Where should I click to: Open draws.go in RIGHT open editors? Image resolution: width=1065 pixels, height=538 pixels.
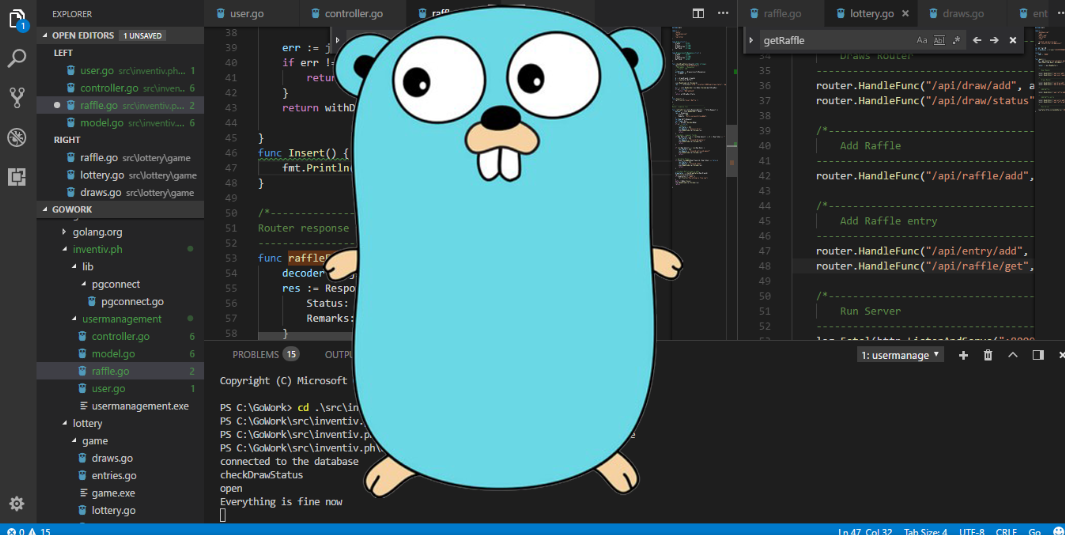pos(120,192)
